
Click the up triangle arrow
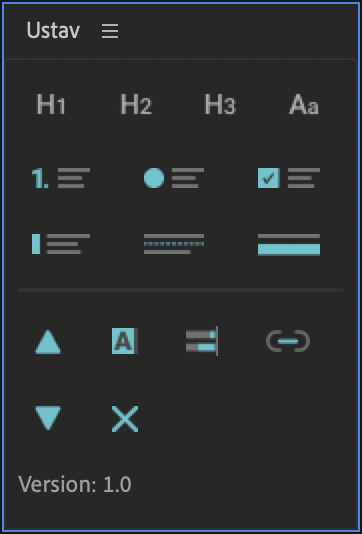48,342
